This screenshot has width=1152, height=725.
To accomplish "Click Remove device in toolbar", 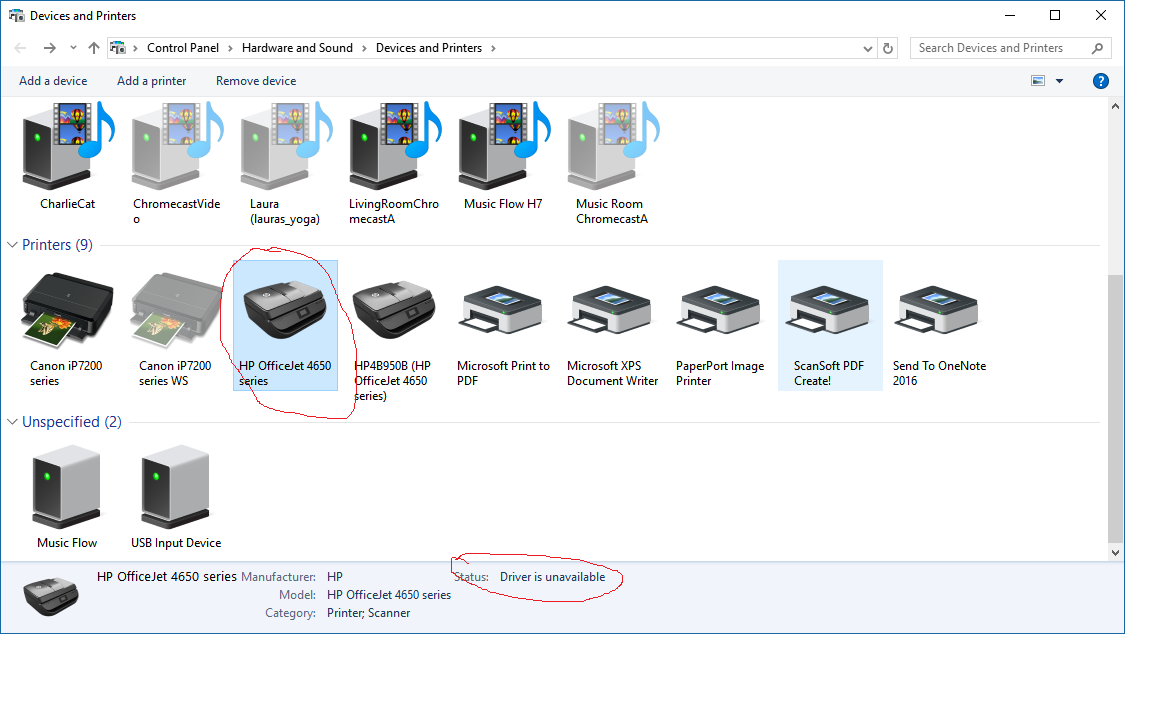I will 256,81.
